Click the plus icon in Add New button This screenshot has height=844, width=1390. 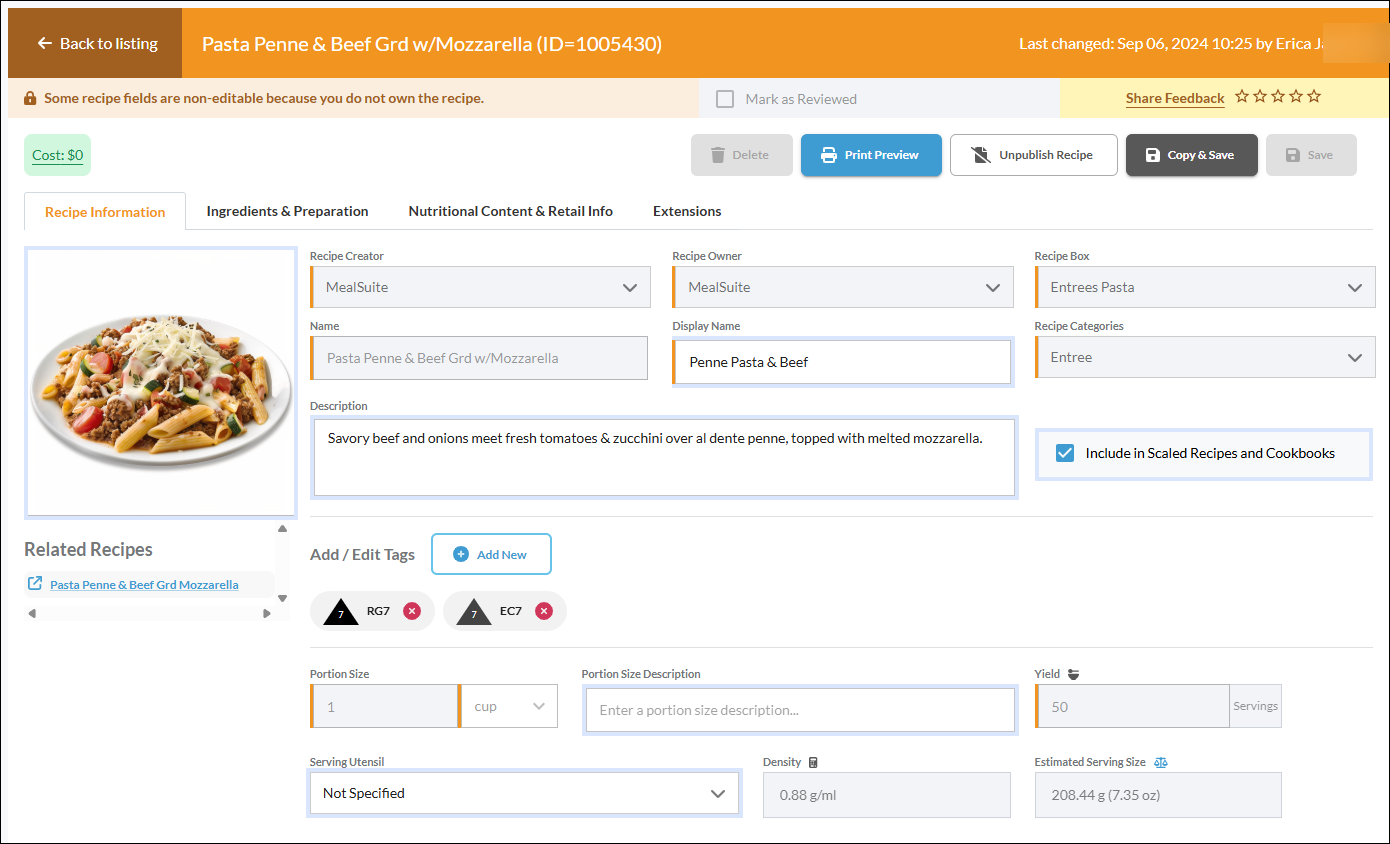461,554
